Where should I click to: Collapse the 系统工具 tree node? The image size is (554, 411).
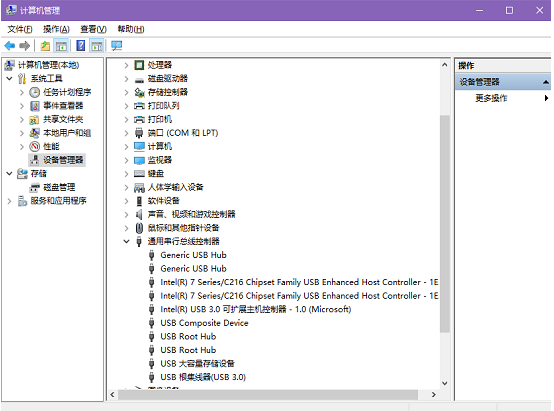pyautogui.click(x=10, y=78)
